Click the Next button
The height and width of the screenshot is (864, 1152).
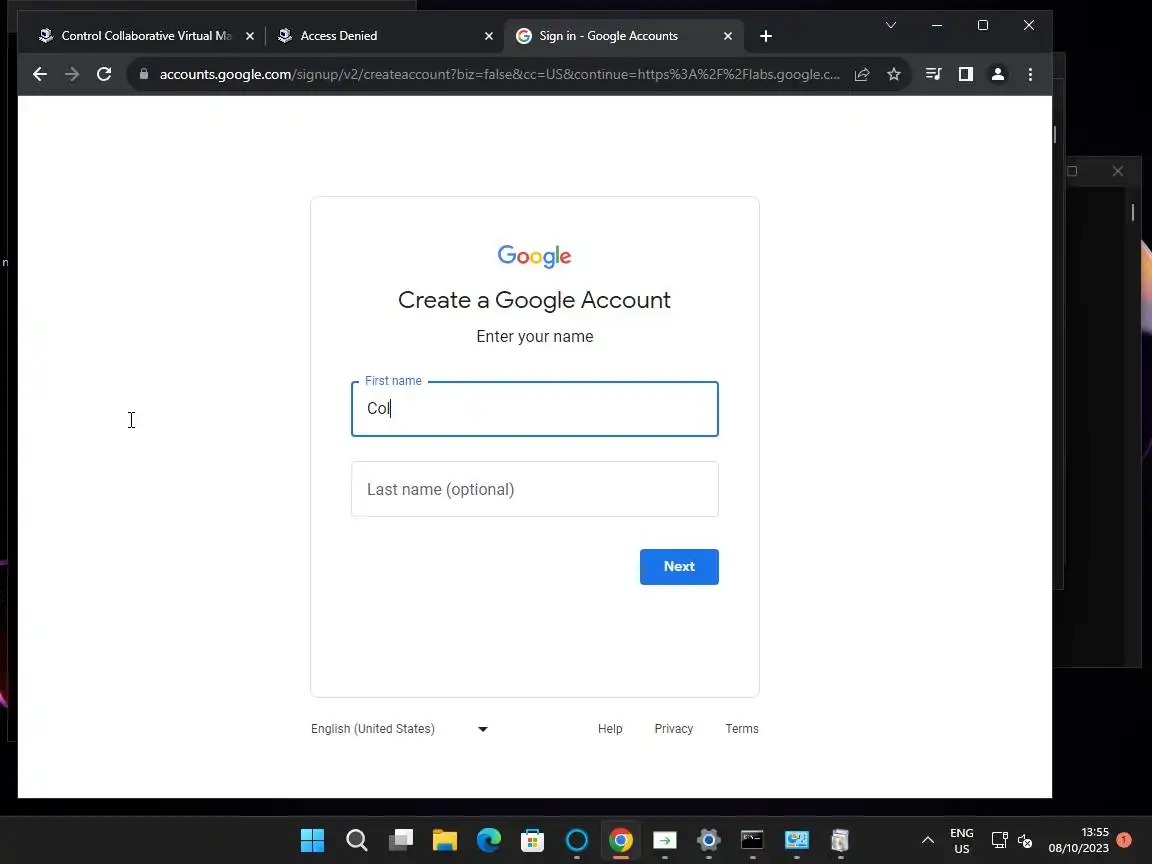[679, 566]
